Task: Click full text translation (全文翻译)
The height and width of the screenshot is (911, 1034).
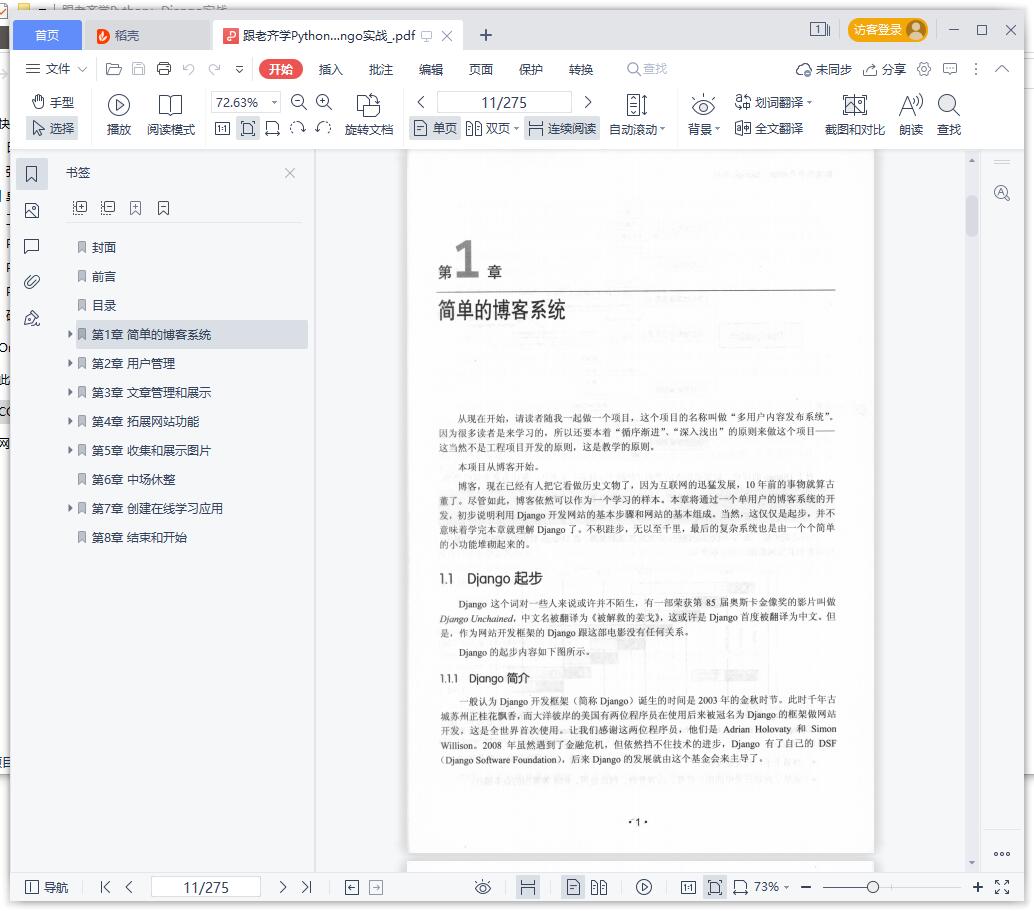Action: click(x=769, y=128)
